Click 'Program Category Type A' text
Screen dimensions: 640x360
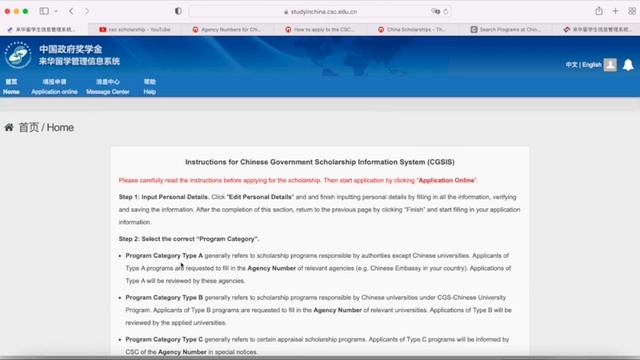[164, 256]
